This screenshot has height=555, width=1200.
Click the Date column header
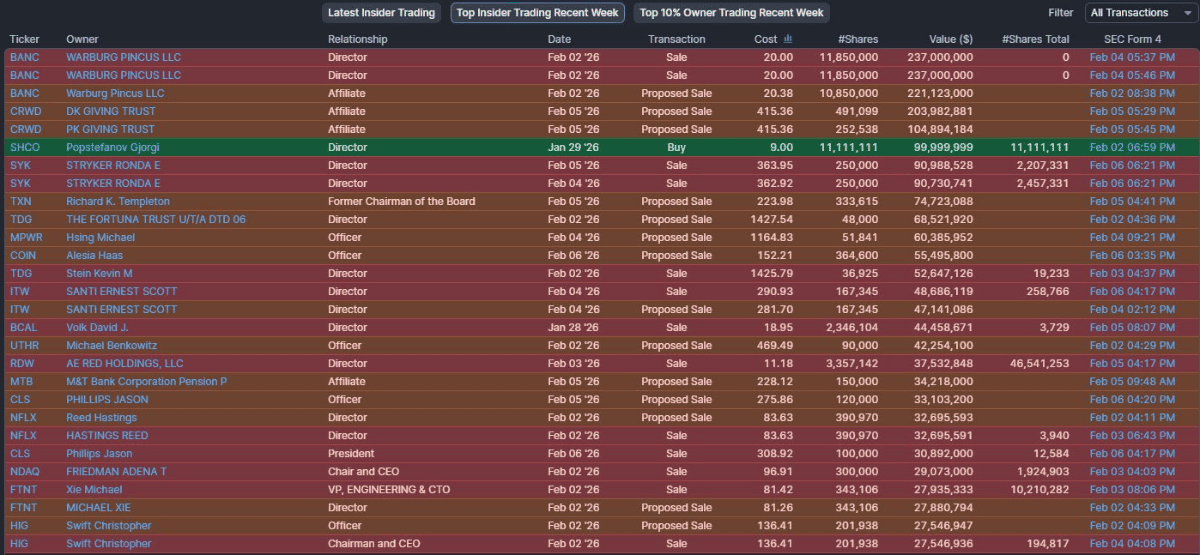tap(559, 39)
